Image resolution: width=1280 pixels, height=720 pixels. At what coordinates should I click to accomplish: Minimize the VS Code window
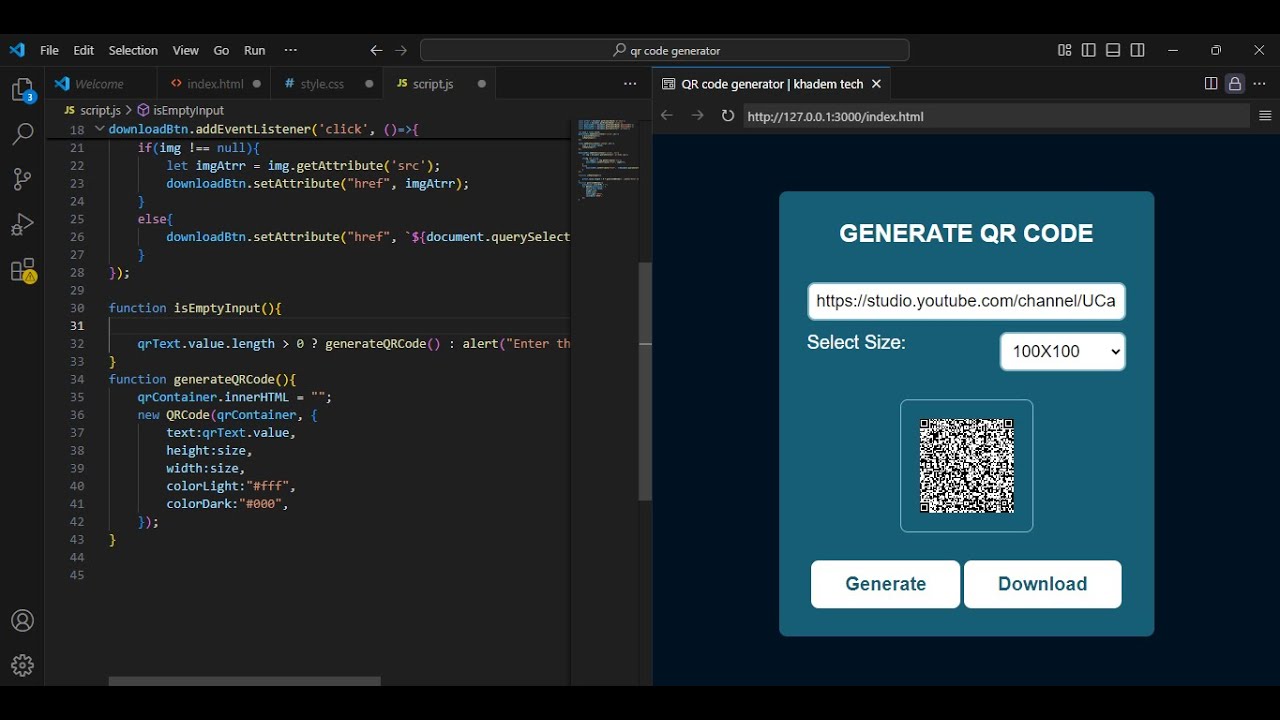(1173, 50)
